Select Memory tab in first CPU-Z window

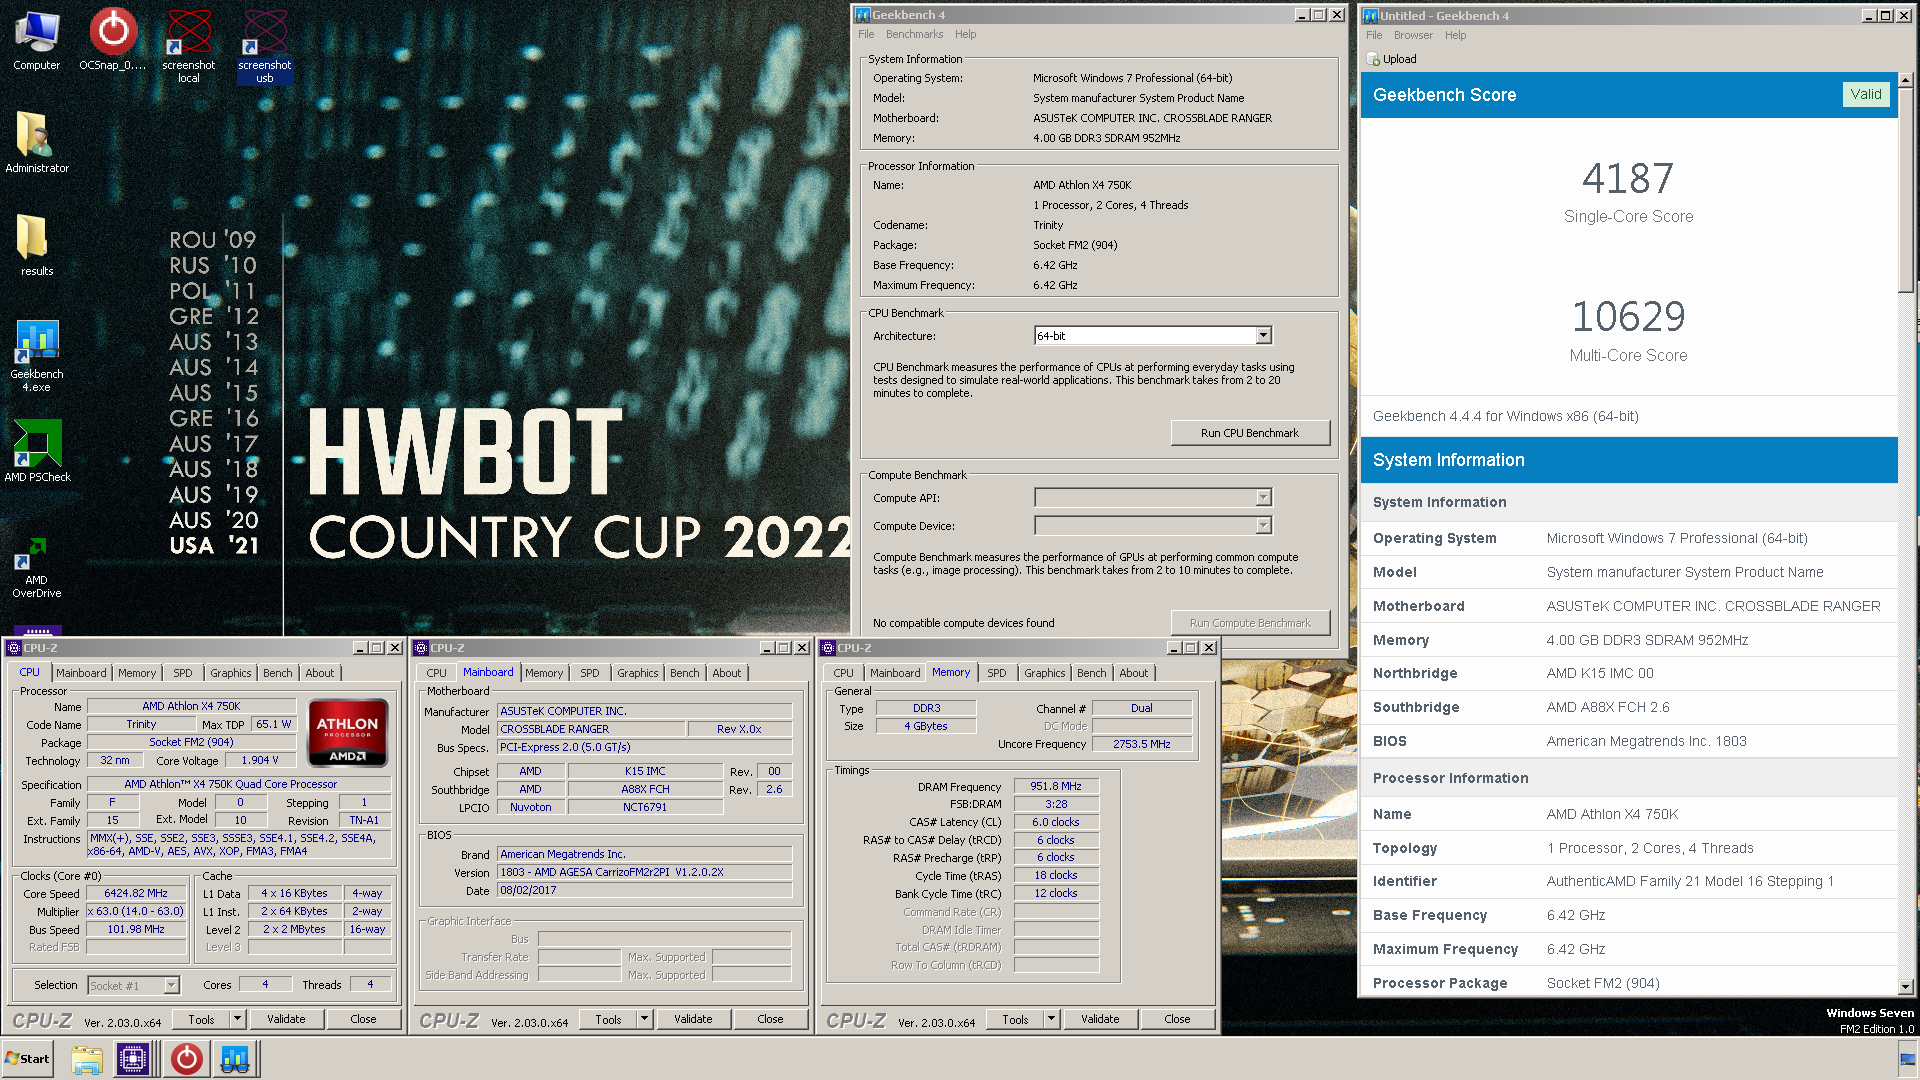[137, 673]
